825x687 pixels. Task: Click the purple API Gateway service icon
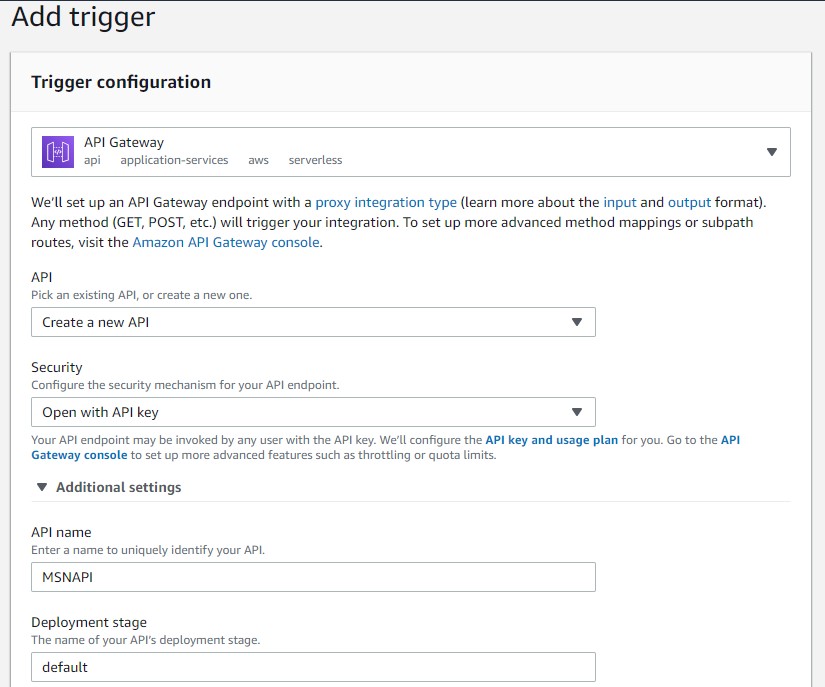(57, 152)
